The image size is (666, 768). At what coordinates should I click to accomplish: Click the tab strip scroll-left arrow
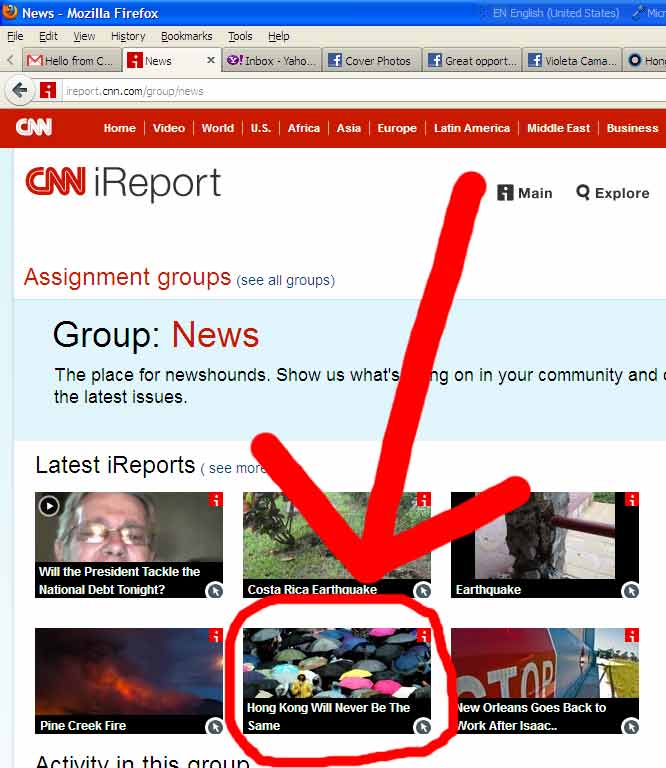tap(10, 60)
